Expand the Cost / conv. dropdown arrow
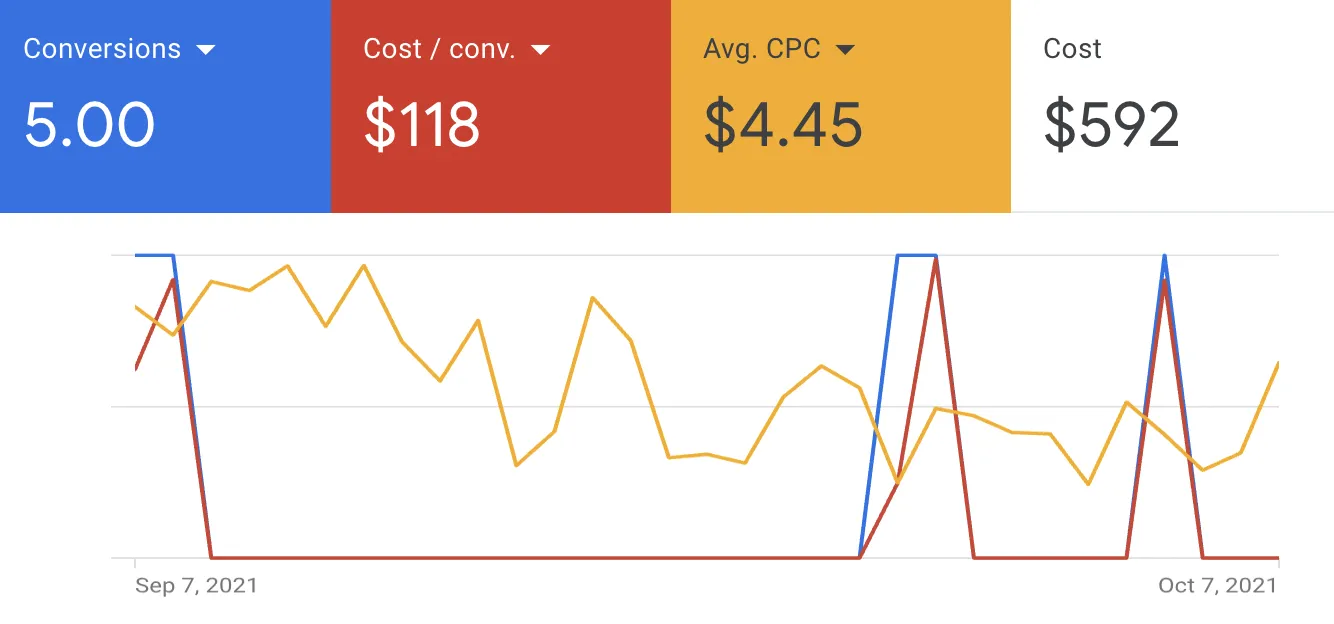The image size is (1334, 624). [x=541, y=50]
